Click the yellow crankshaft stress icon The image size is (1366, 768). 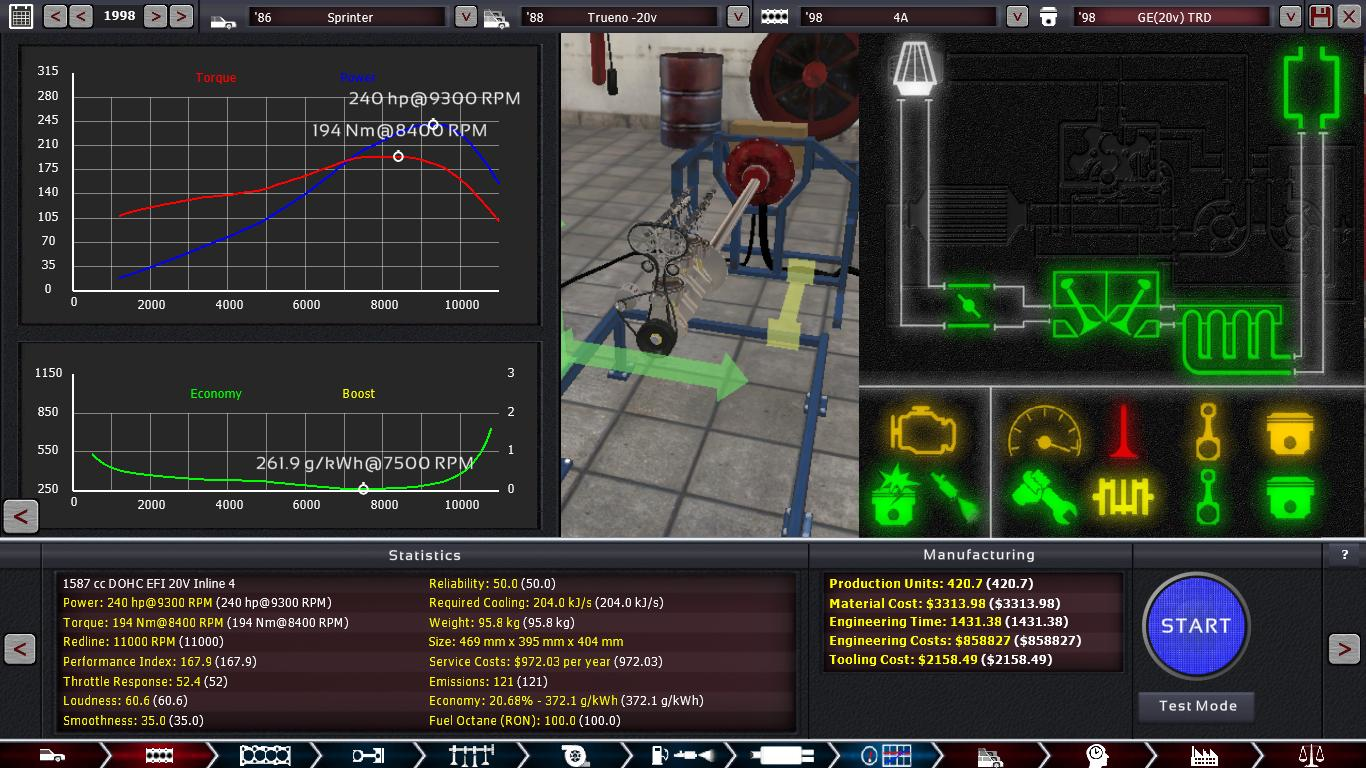click(1122, 496)
